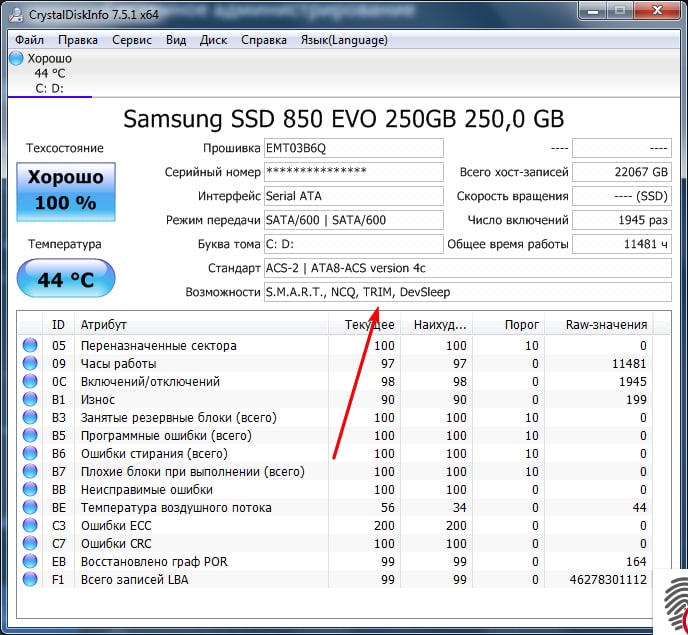Click the Наихуд... column header
The width and height of the screenshot is (688, 635).
[437, 325]
